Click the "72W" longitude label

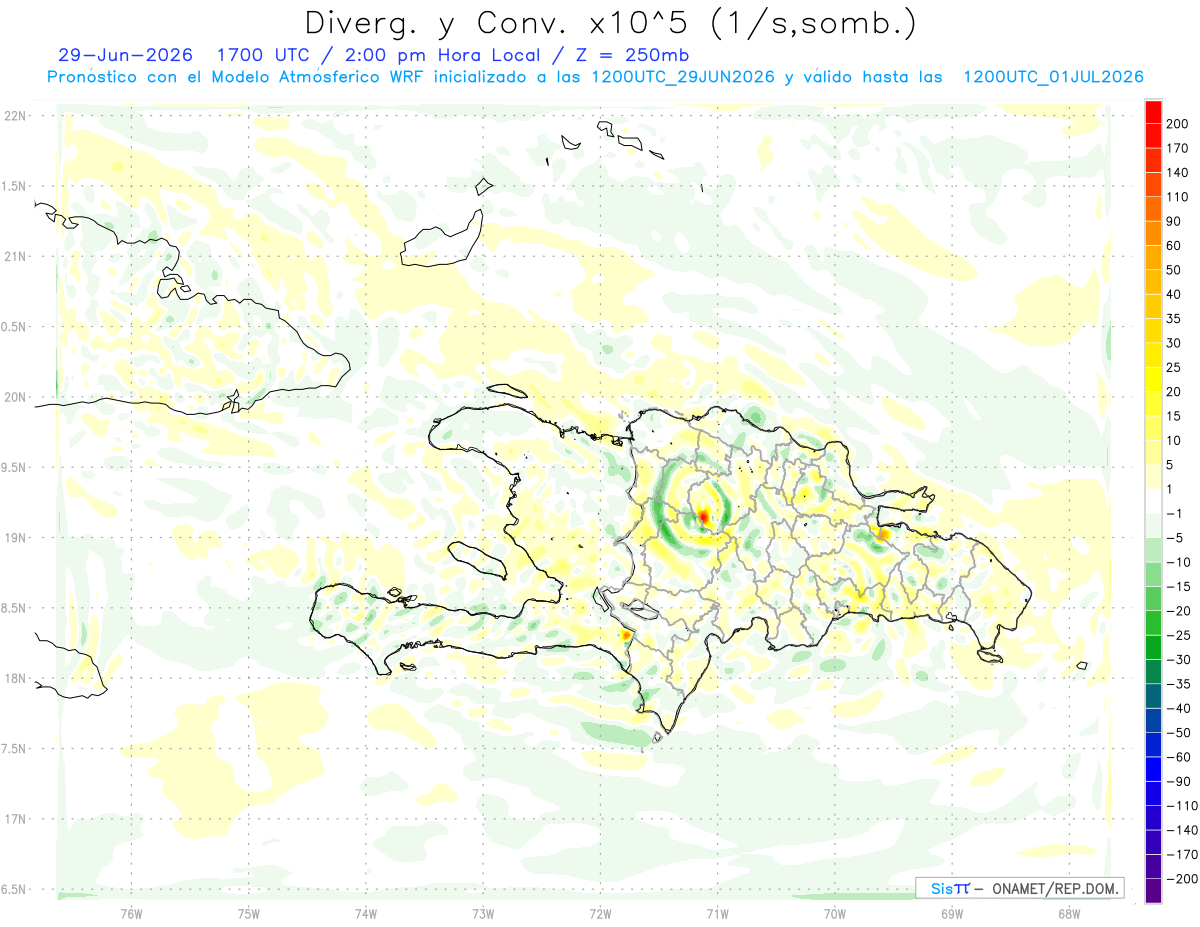[600, 913]
